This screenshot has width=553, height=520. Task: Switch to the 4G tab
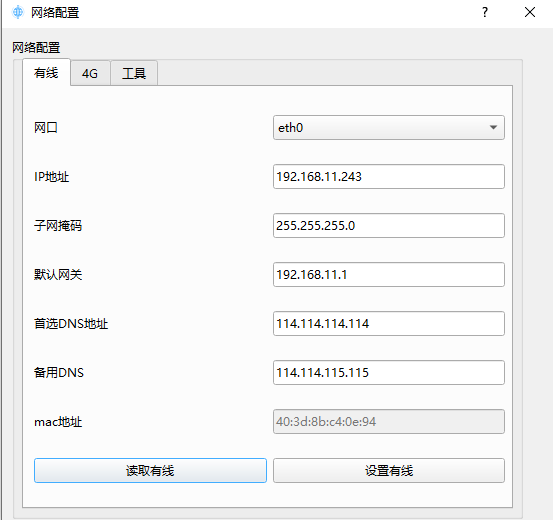[x=90, y=73]
